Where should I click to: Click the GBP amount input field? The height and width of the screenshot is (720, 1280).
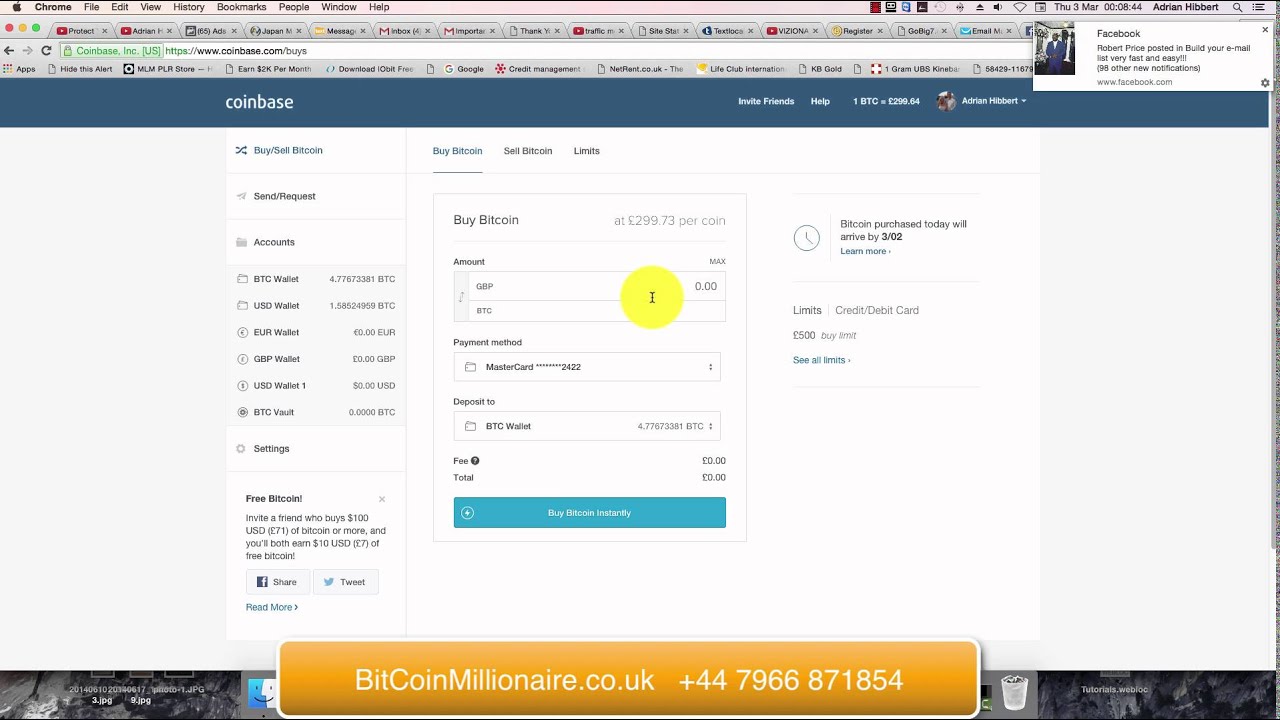click(597, 286)
